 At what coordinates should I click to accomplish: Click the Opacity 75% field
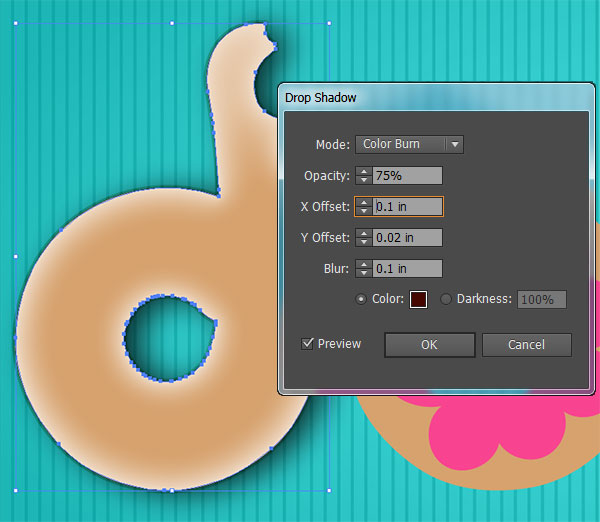[x=408, y=176]
